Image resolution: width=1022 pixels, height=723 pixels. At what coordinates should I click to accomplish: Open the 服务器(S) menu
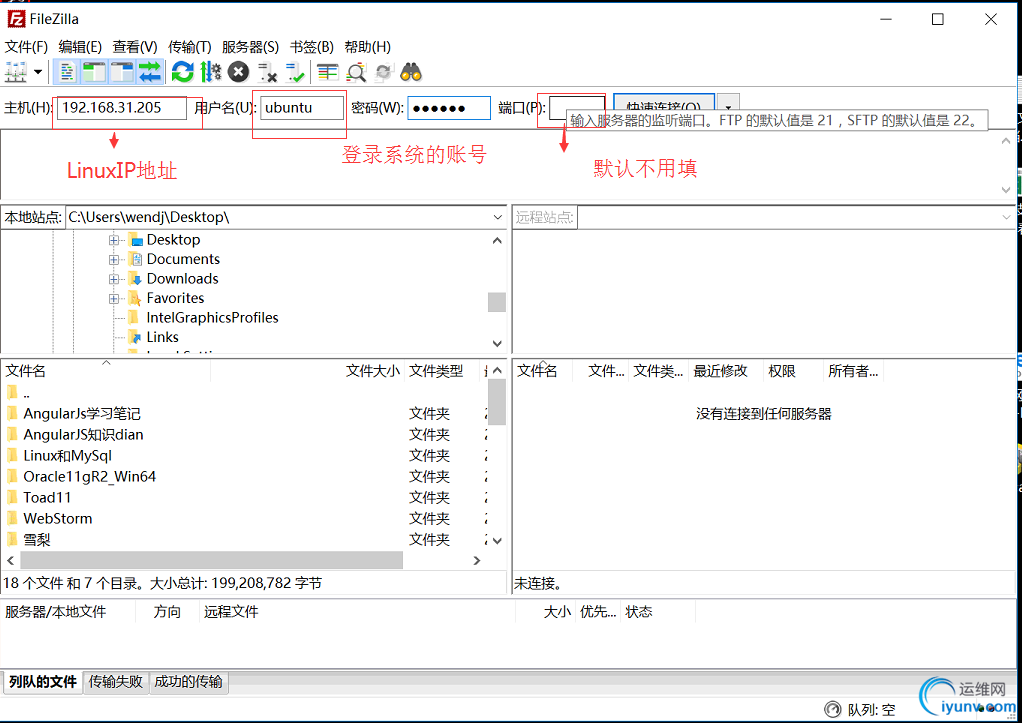[x=250, y=47]
